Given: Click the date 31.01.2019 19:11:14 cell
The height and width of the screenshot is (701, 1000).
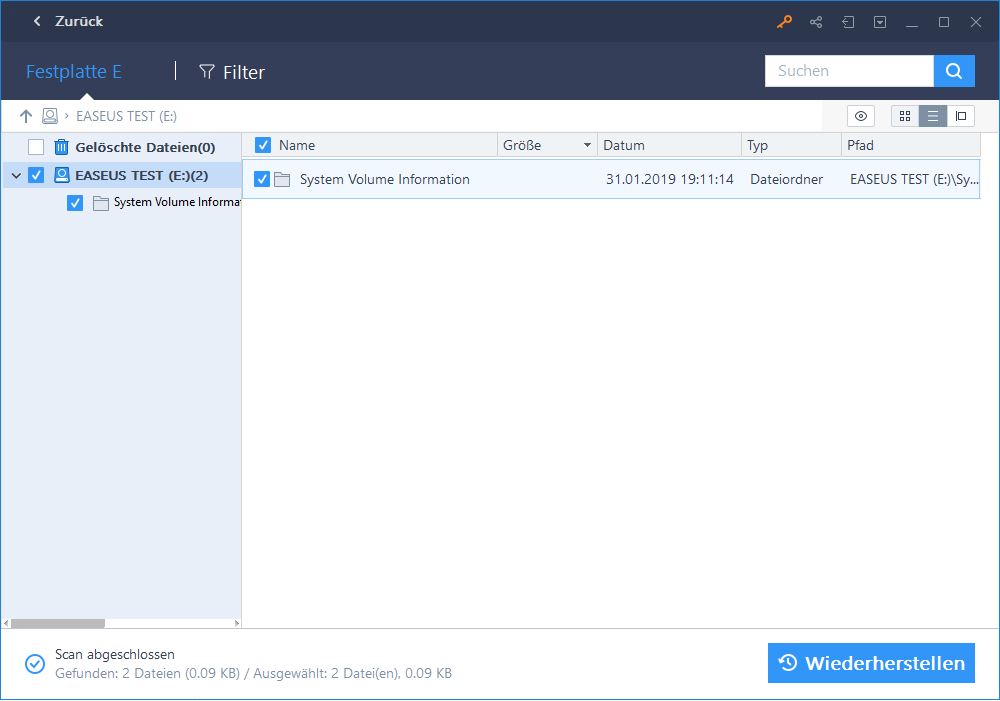Looking at the screenshot, I should click(670, 179).
